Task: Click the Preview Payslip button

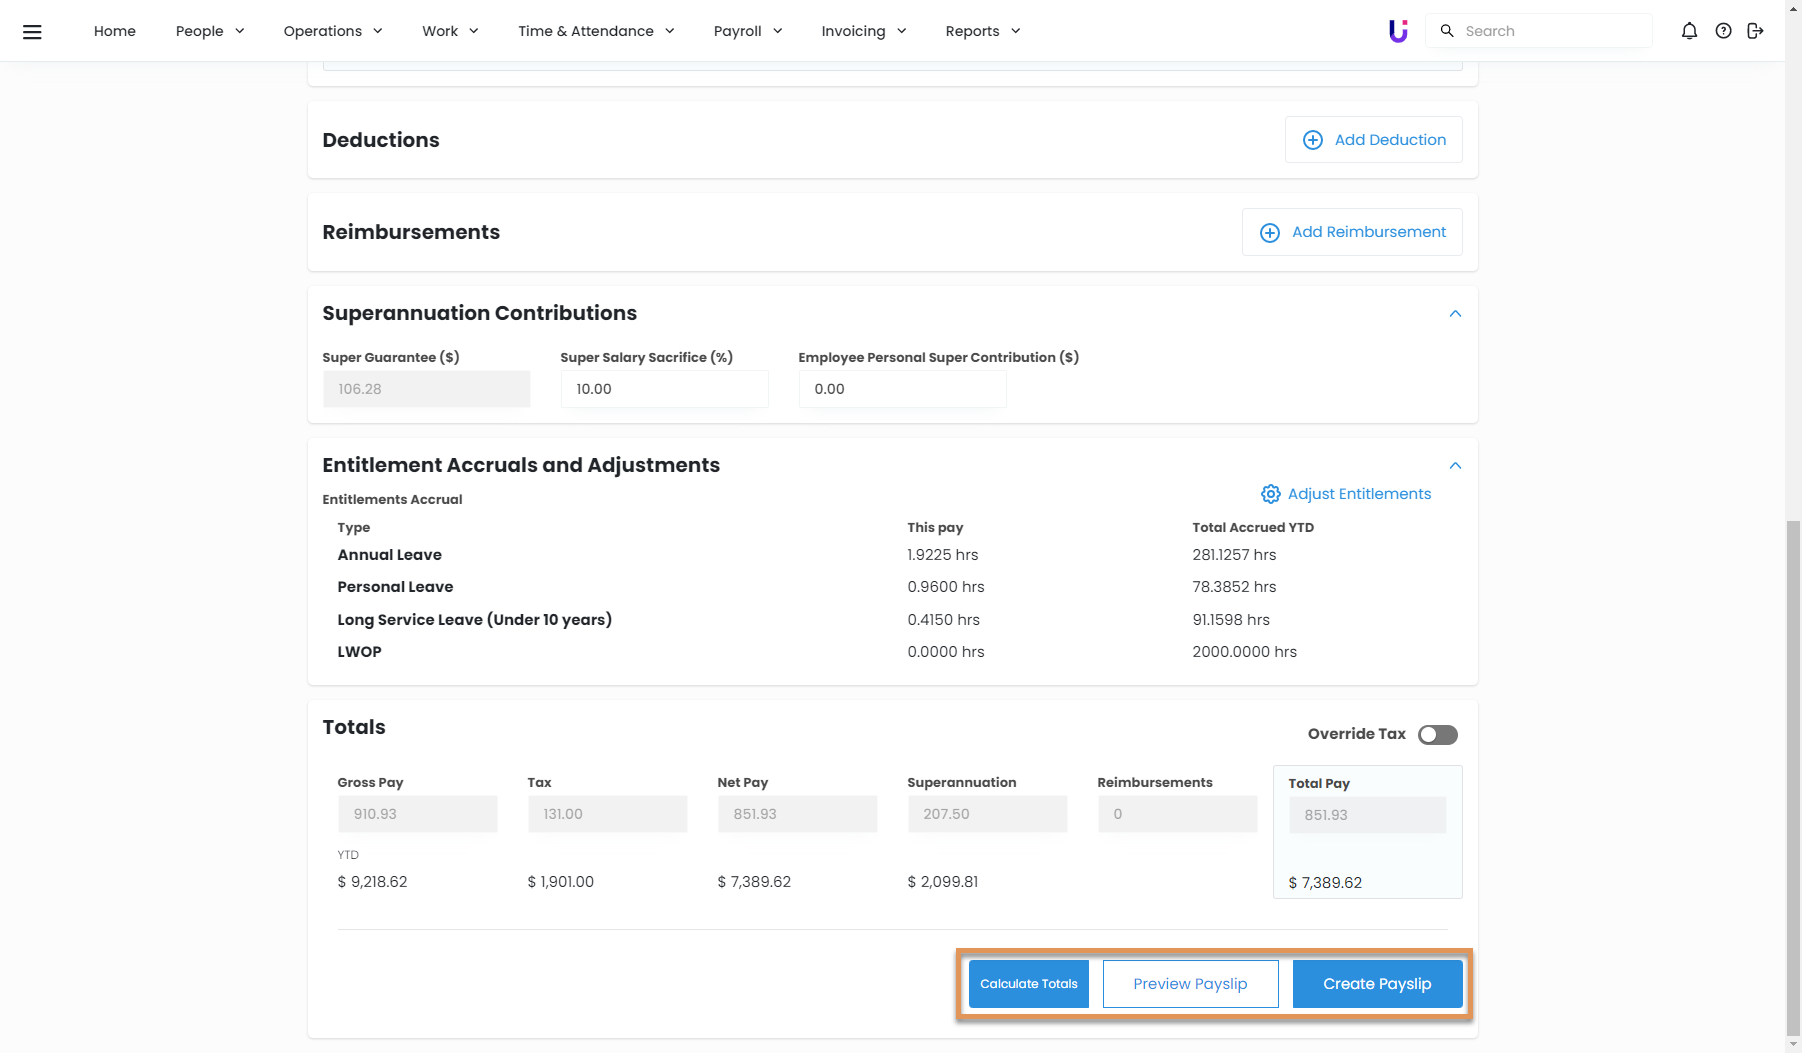Action: coord(1190,984)
